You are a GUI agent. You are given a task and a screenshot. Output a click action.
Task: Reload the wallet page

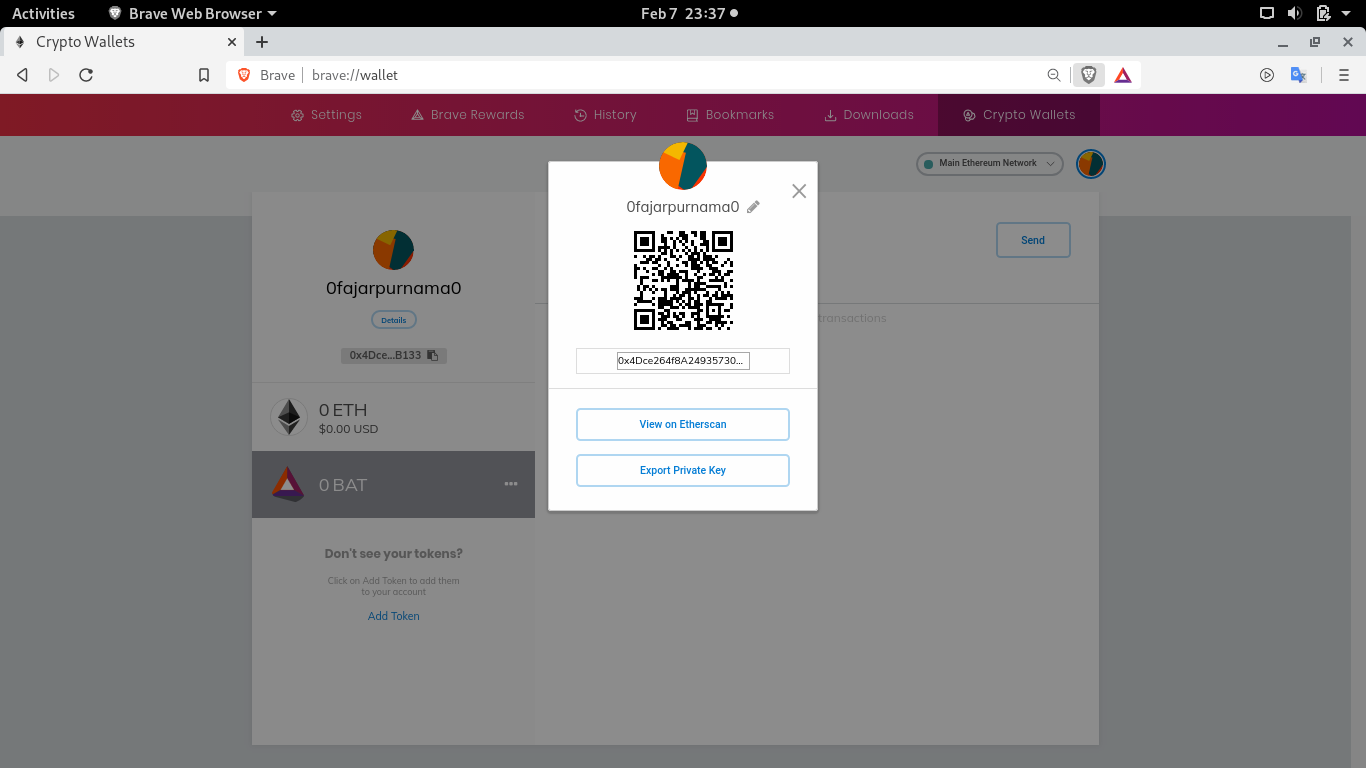click(x=86, y=75)
